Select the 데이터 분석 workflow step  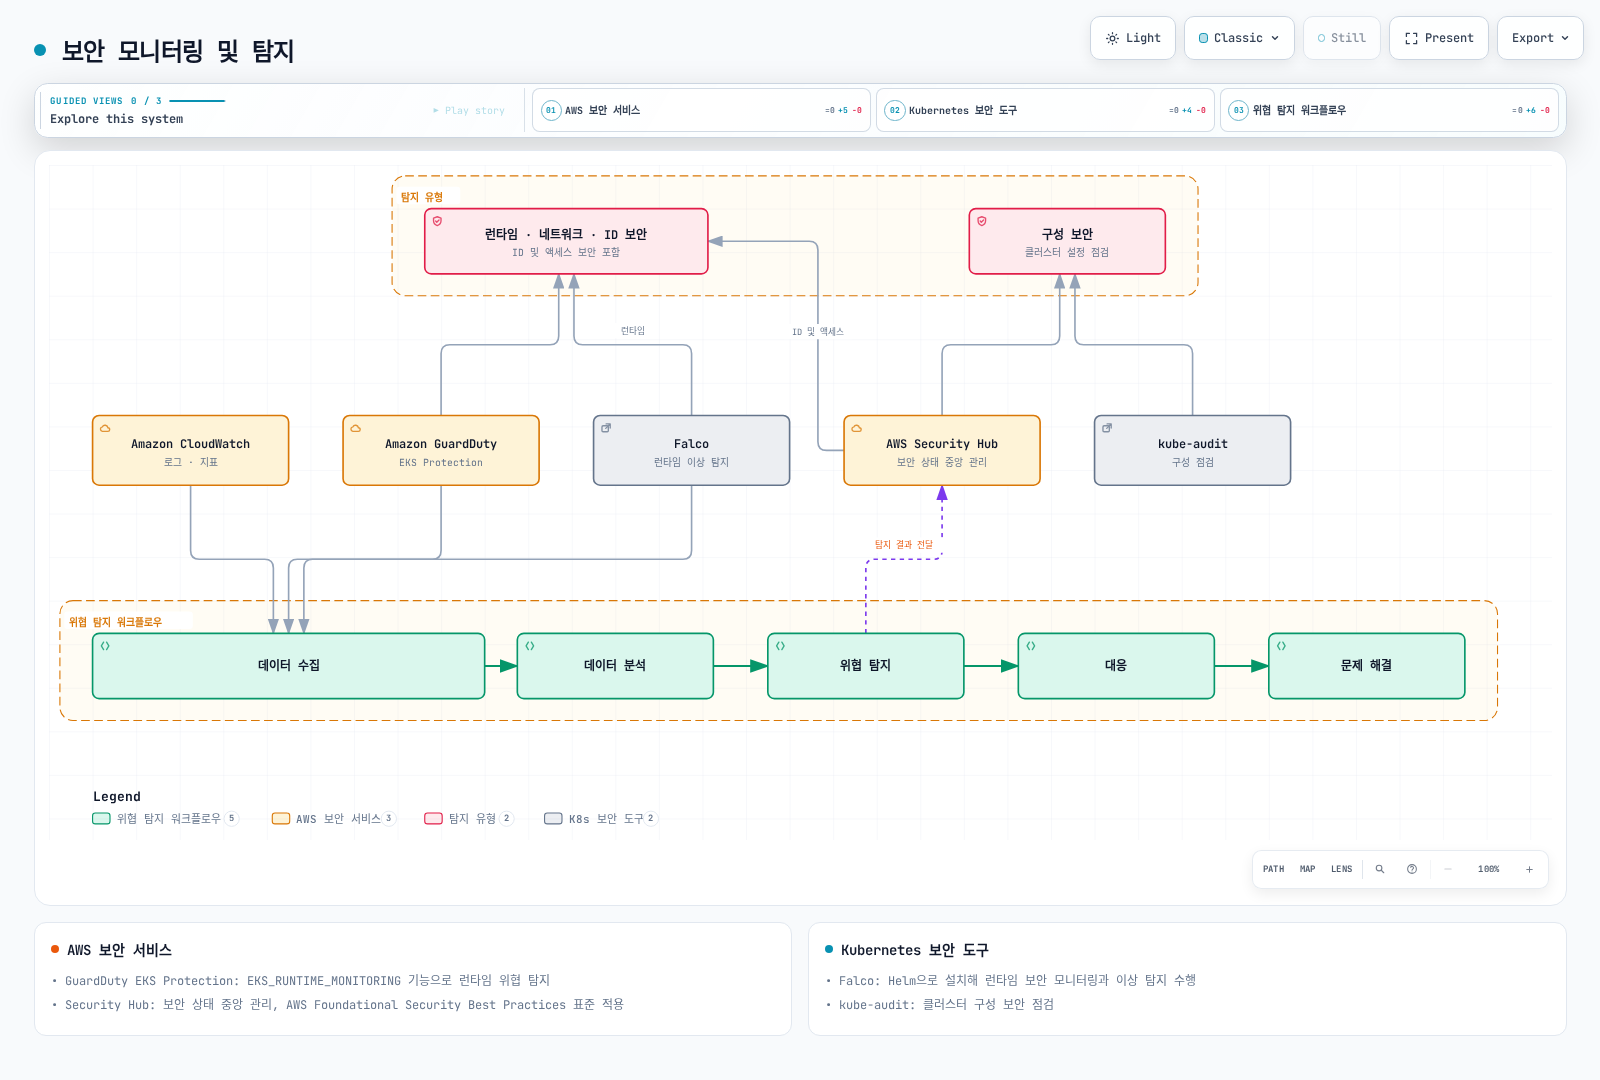click(615, 666)
